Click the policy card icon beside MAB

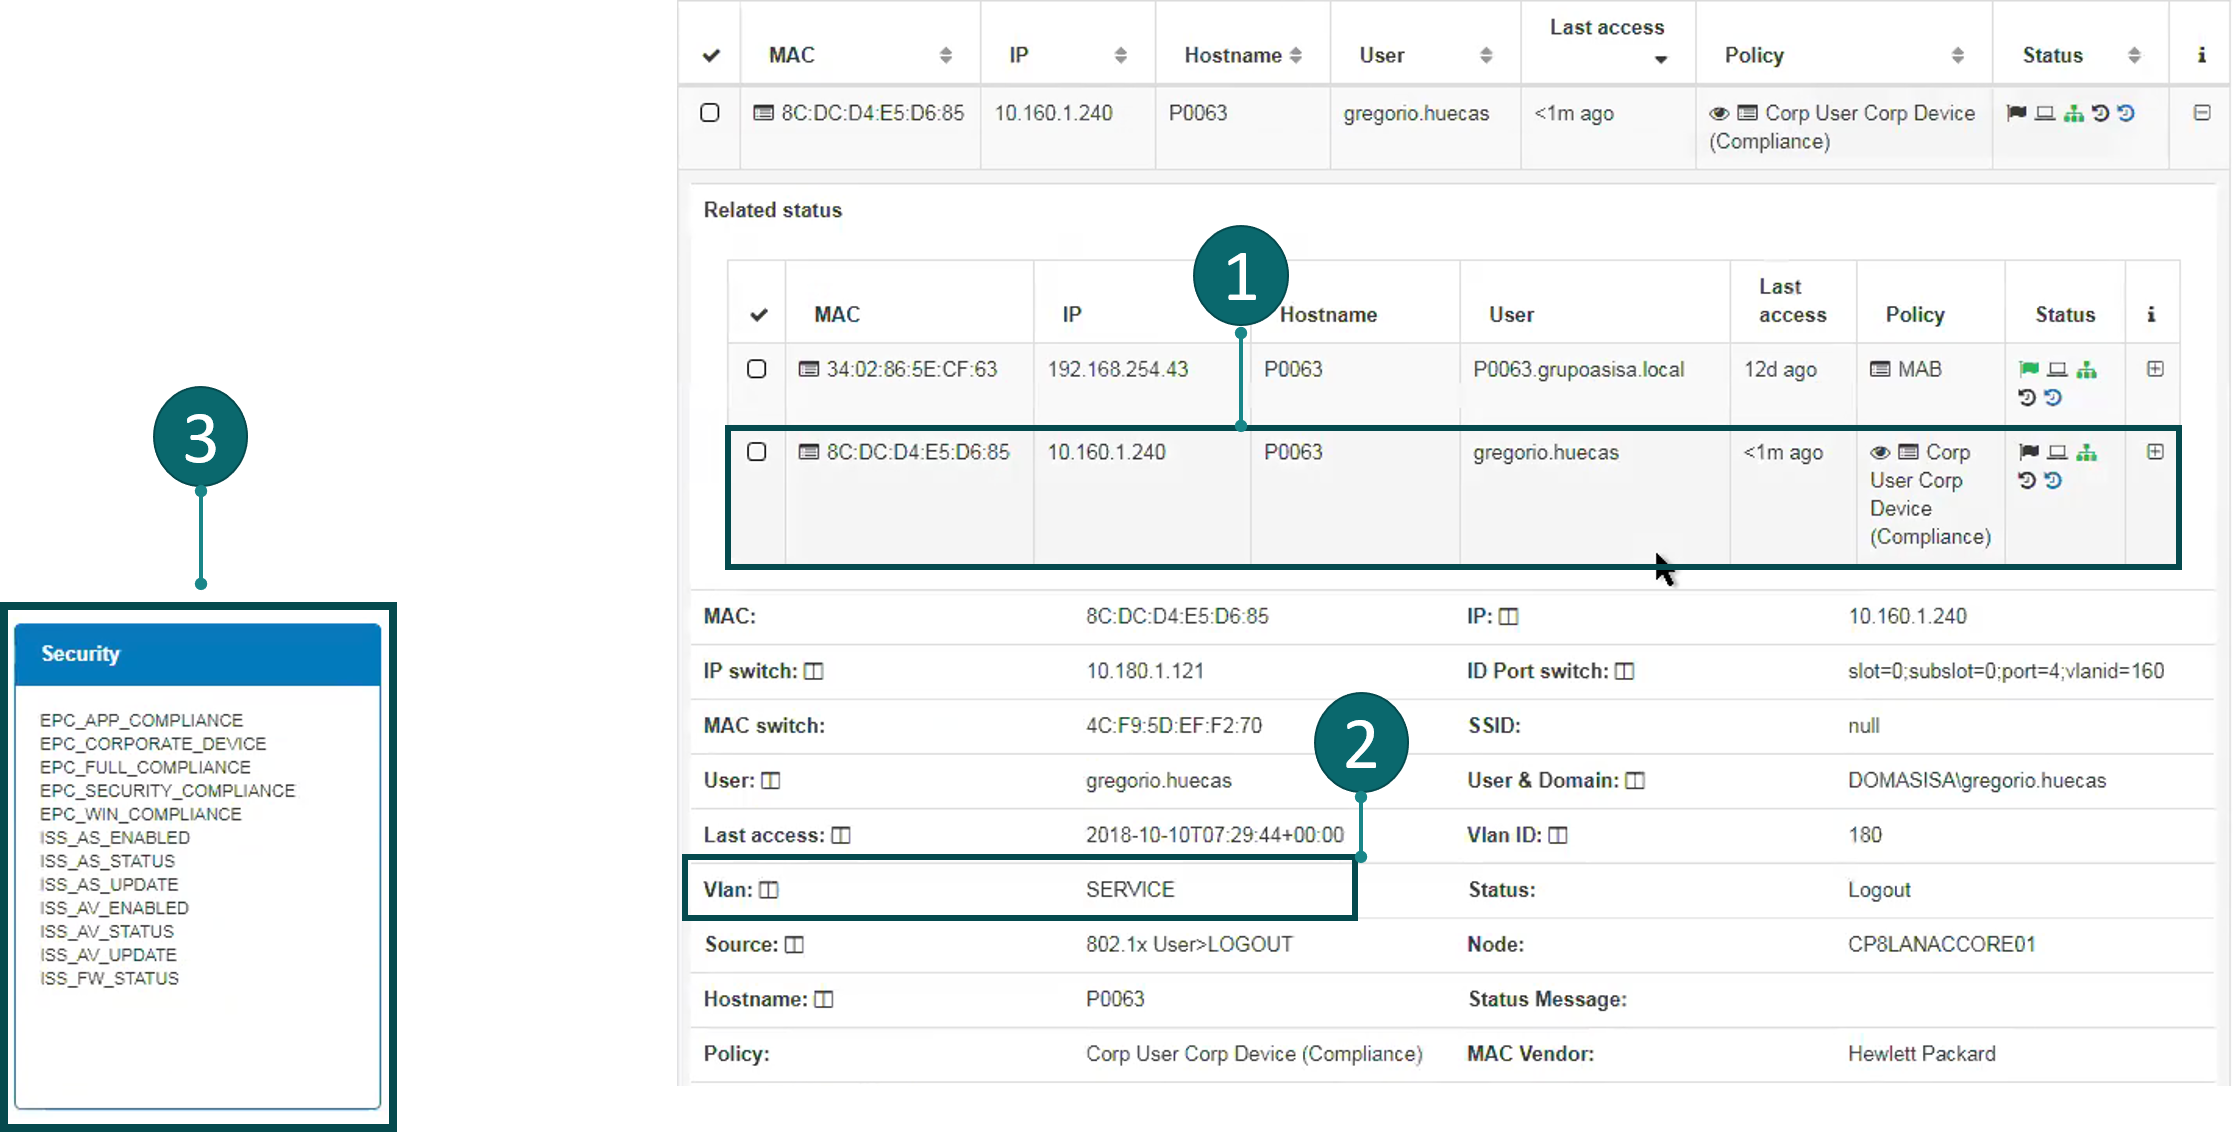pyautogui.click(x=1880, y=370)
